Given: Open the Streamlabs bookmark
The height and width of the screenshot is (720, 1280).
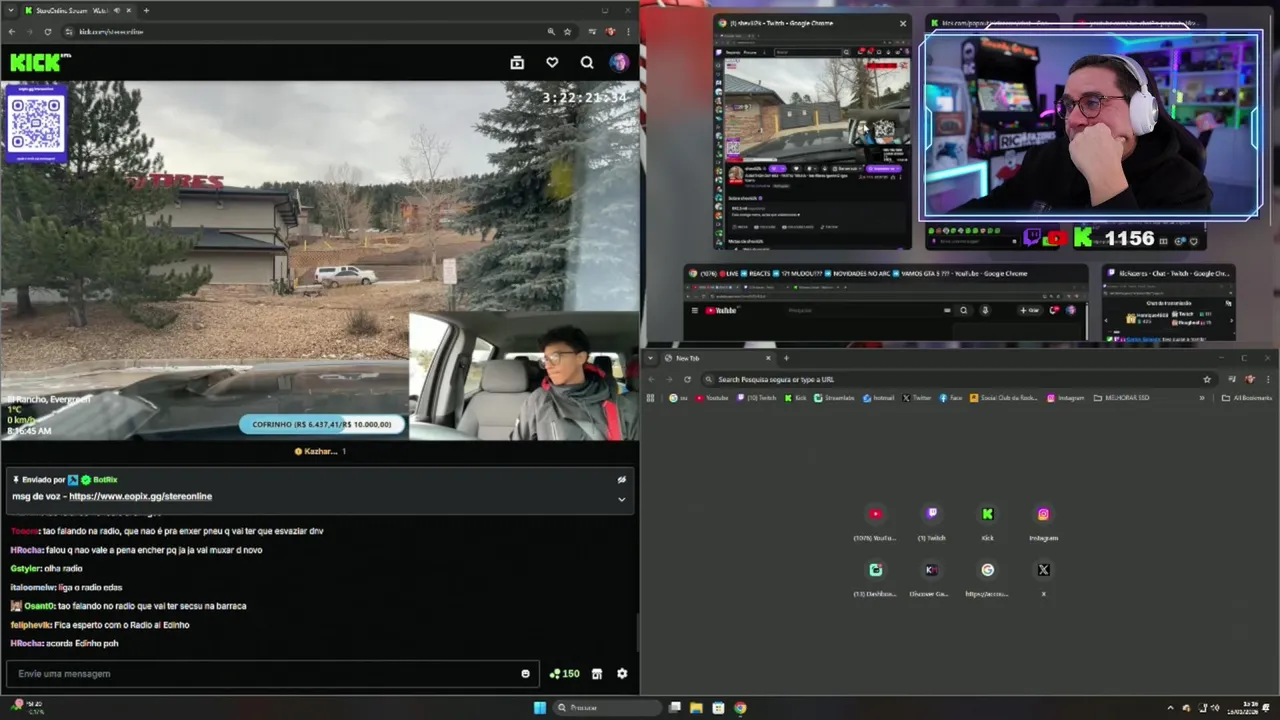Looking at the screenshot, I should pos(835,398).
